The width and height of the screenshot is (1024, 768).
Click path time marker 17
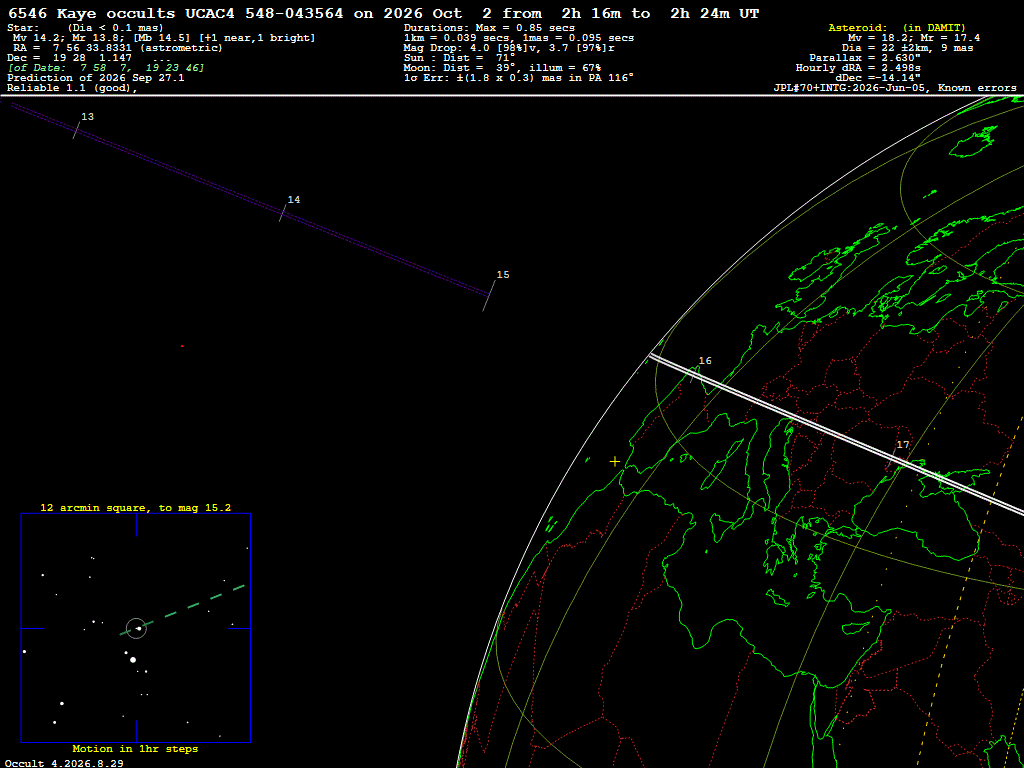point(893,457)
